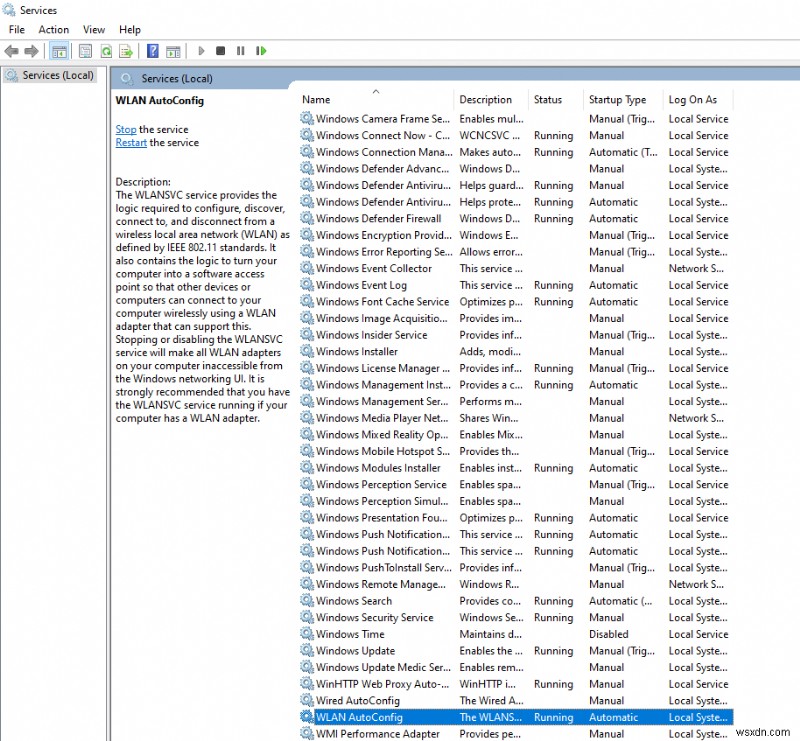Click the File menu
The height and width of the screenshot is (741, 800).
(x=16, y=29)
